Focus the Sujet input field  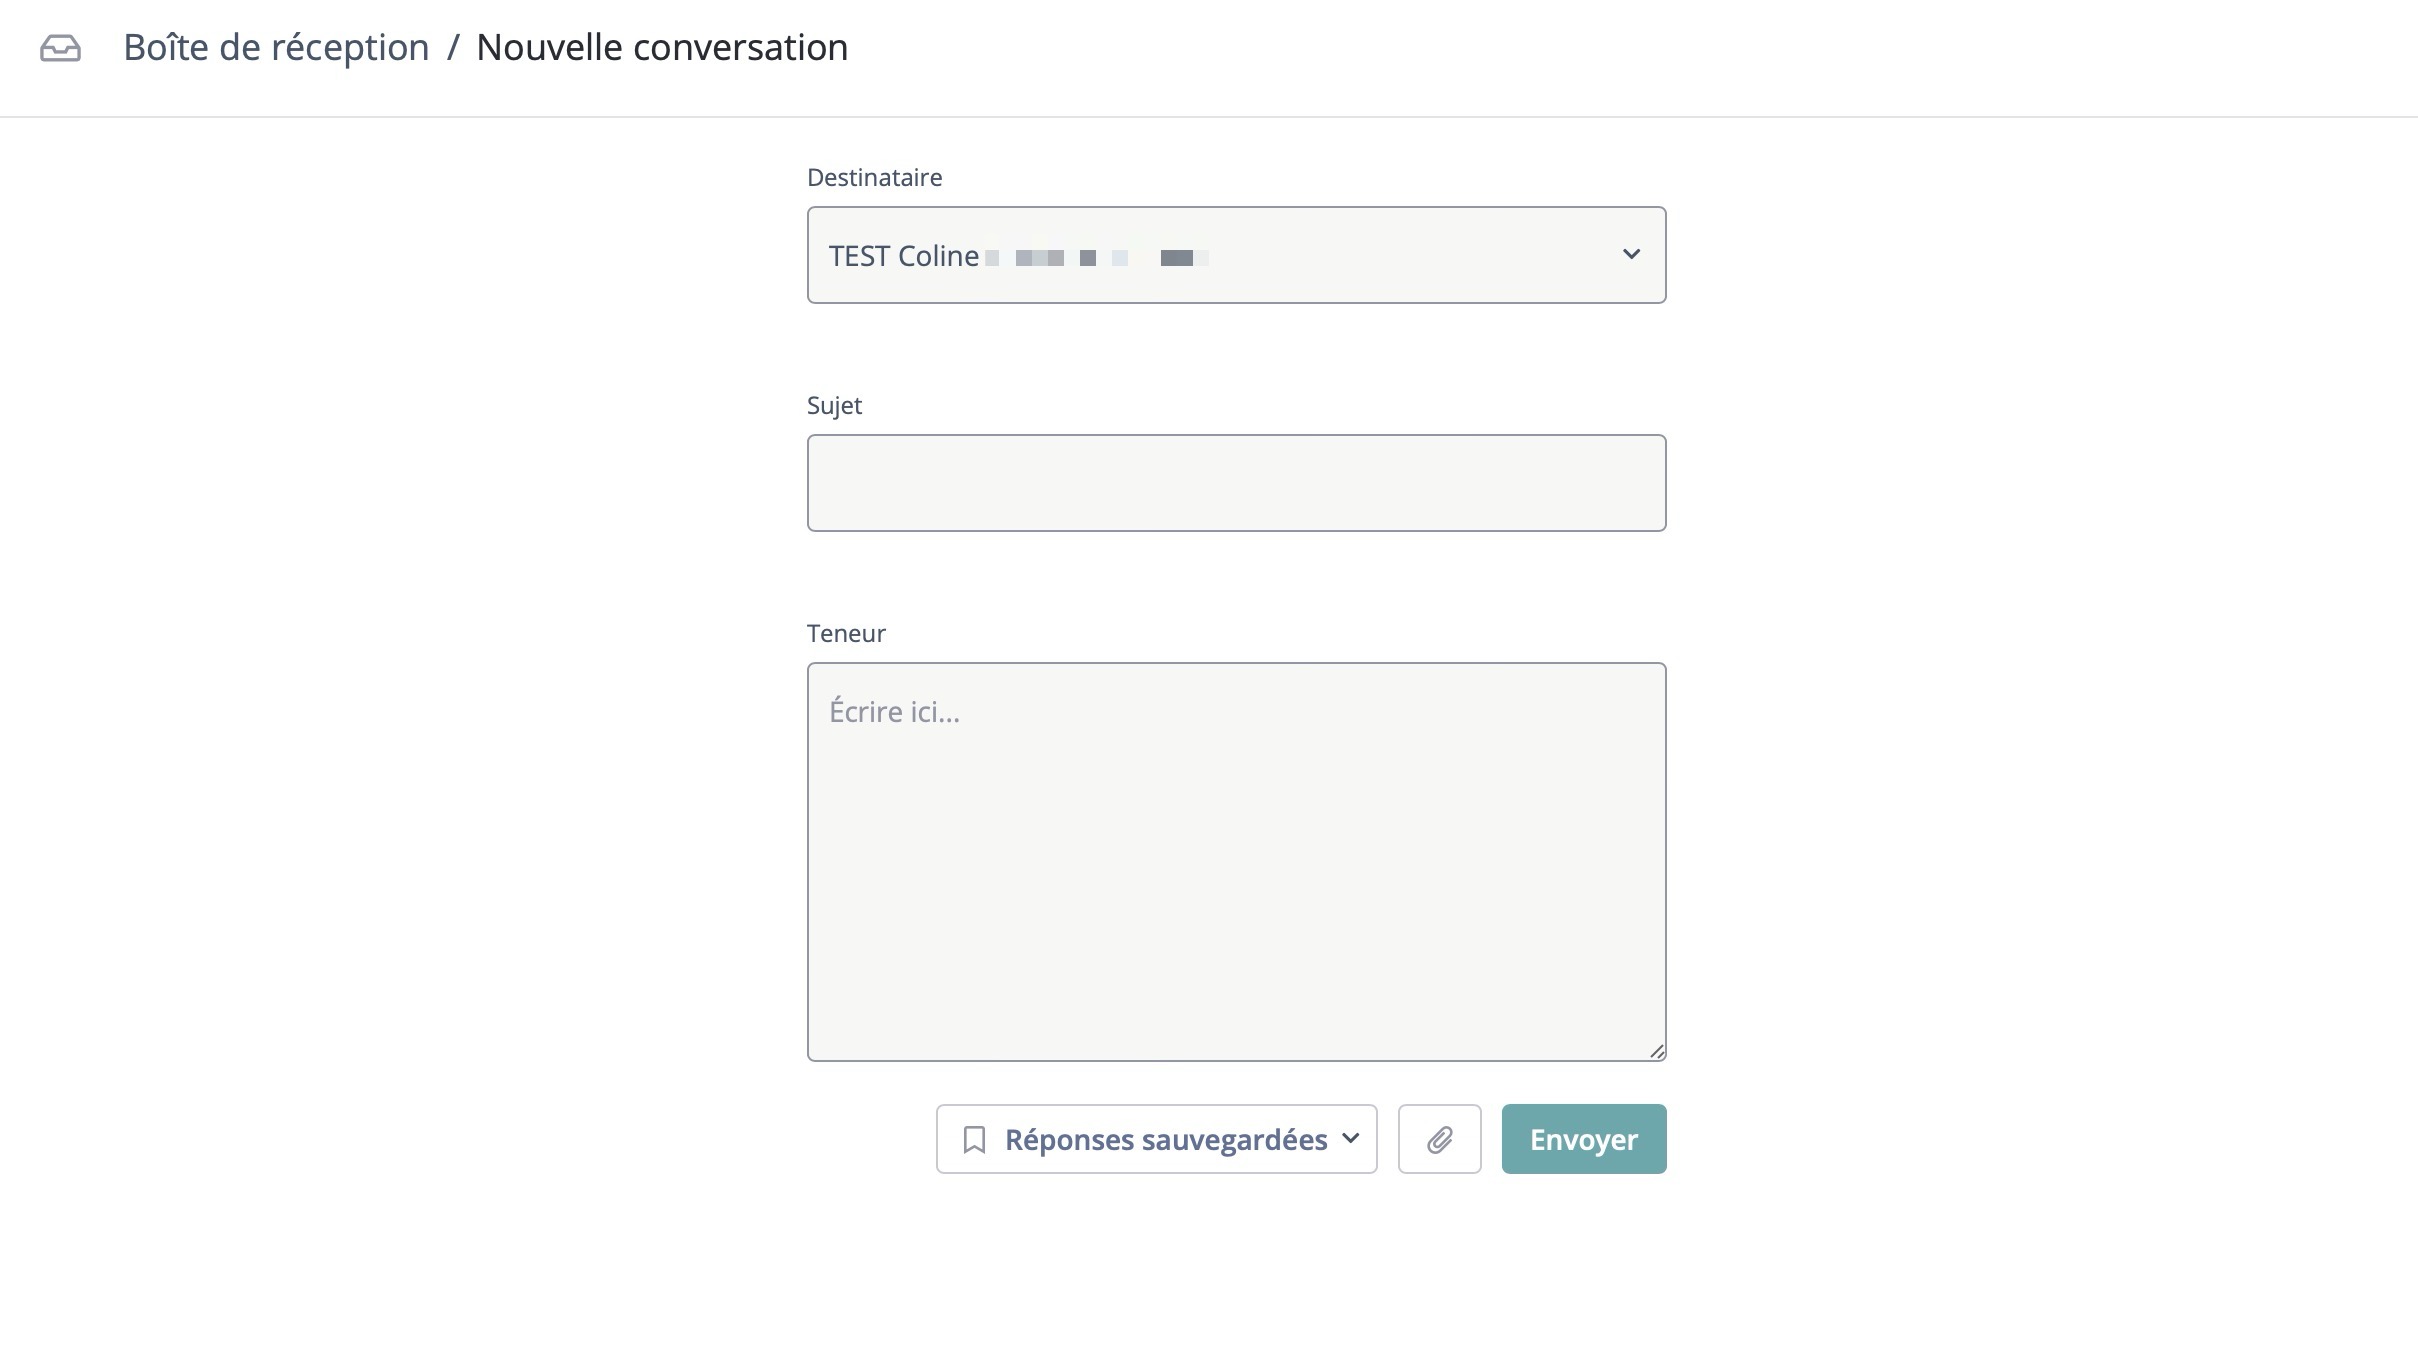[x=1236, y=483]
